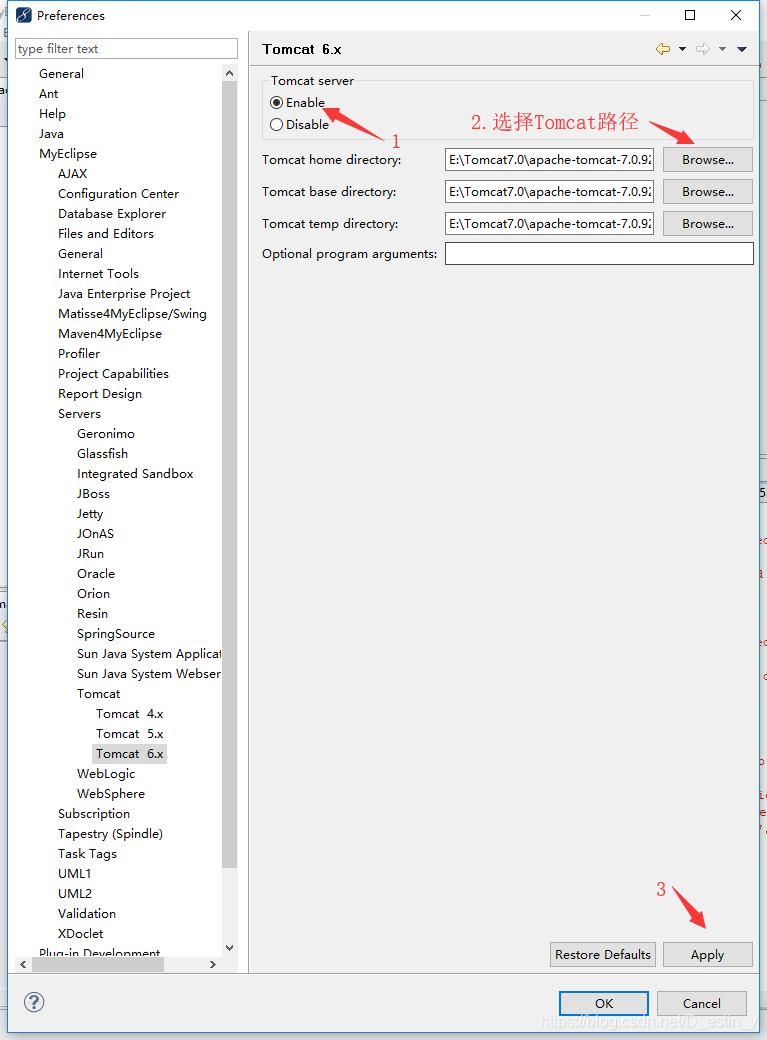
Task: Click the Tomcat home directory field
Action: pyautogui.click(x=549, y=160)
